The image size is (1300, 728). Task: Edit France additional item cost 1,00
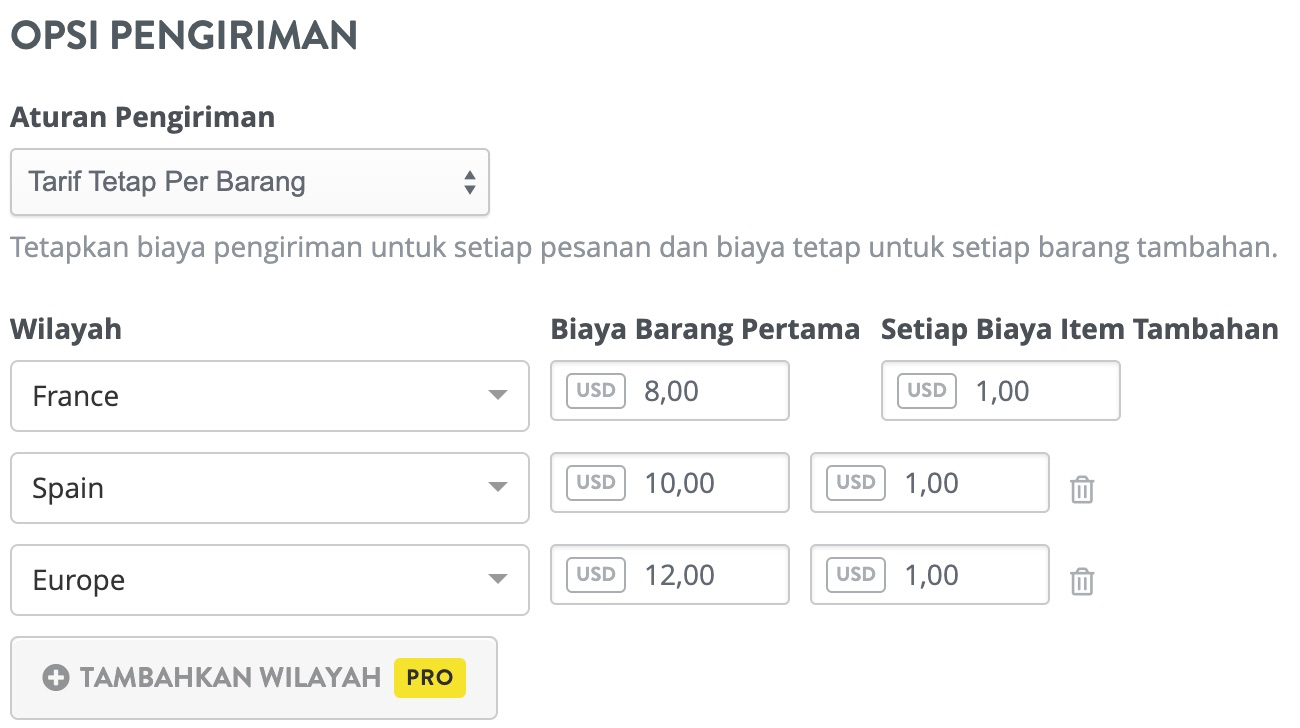pos(1001,390)
